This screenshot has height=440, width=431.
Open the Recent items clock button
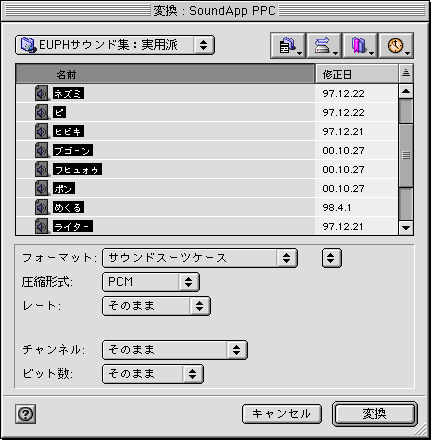(396, 45)
